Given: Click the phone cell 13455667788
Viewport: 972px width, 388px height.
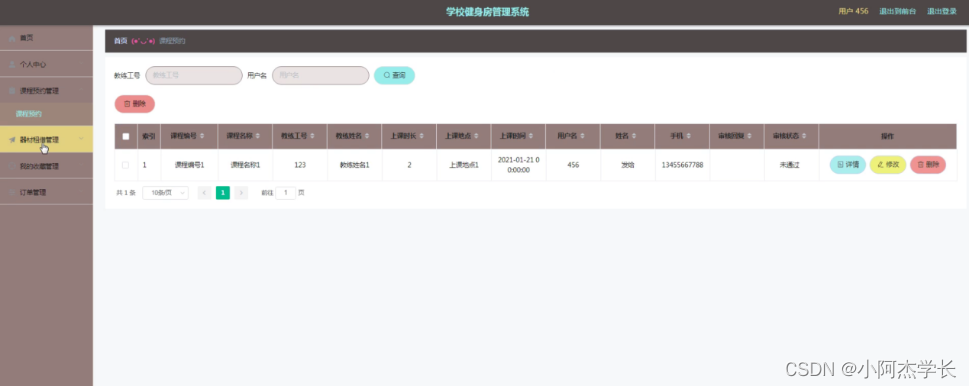Looking at the screenshot, I should tap(682, 165).
